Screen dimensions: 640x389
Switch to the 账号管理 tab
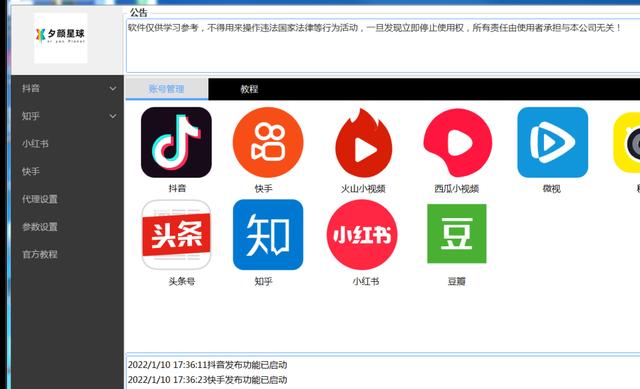167,89
